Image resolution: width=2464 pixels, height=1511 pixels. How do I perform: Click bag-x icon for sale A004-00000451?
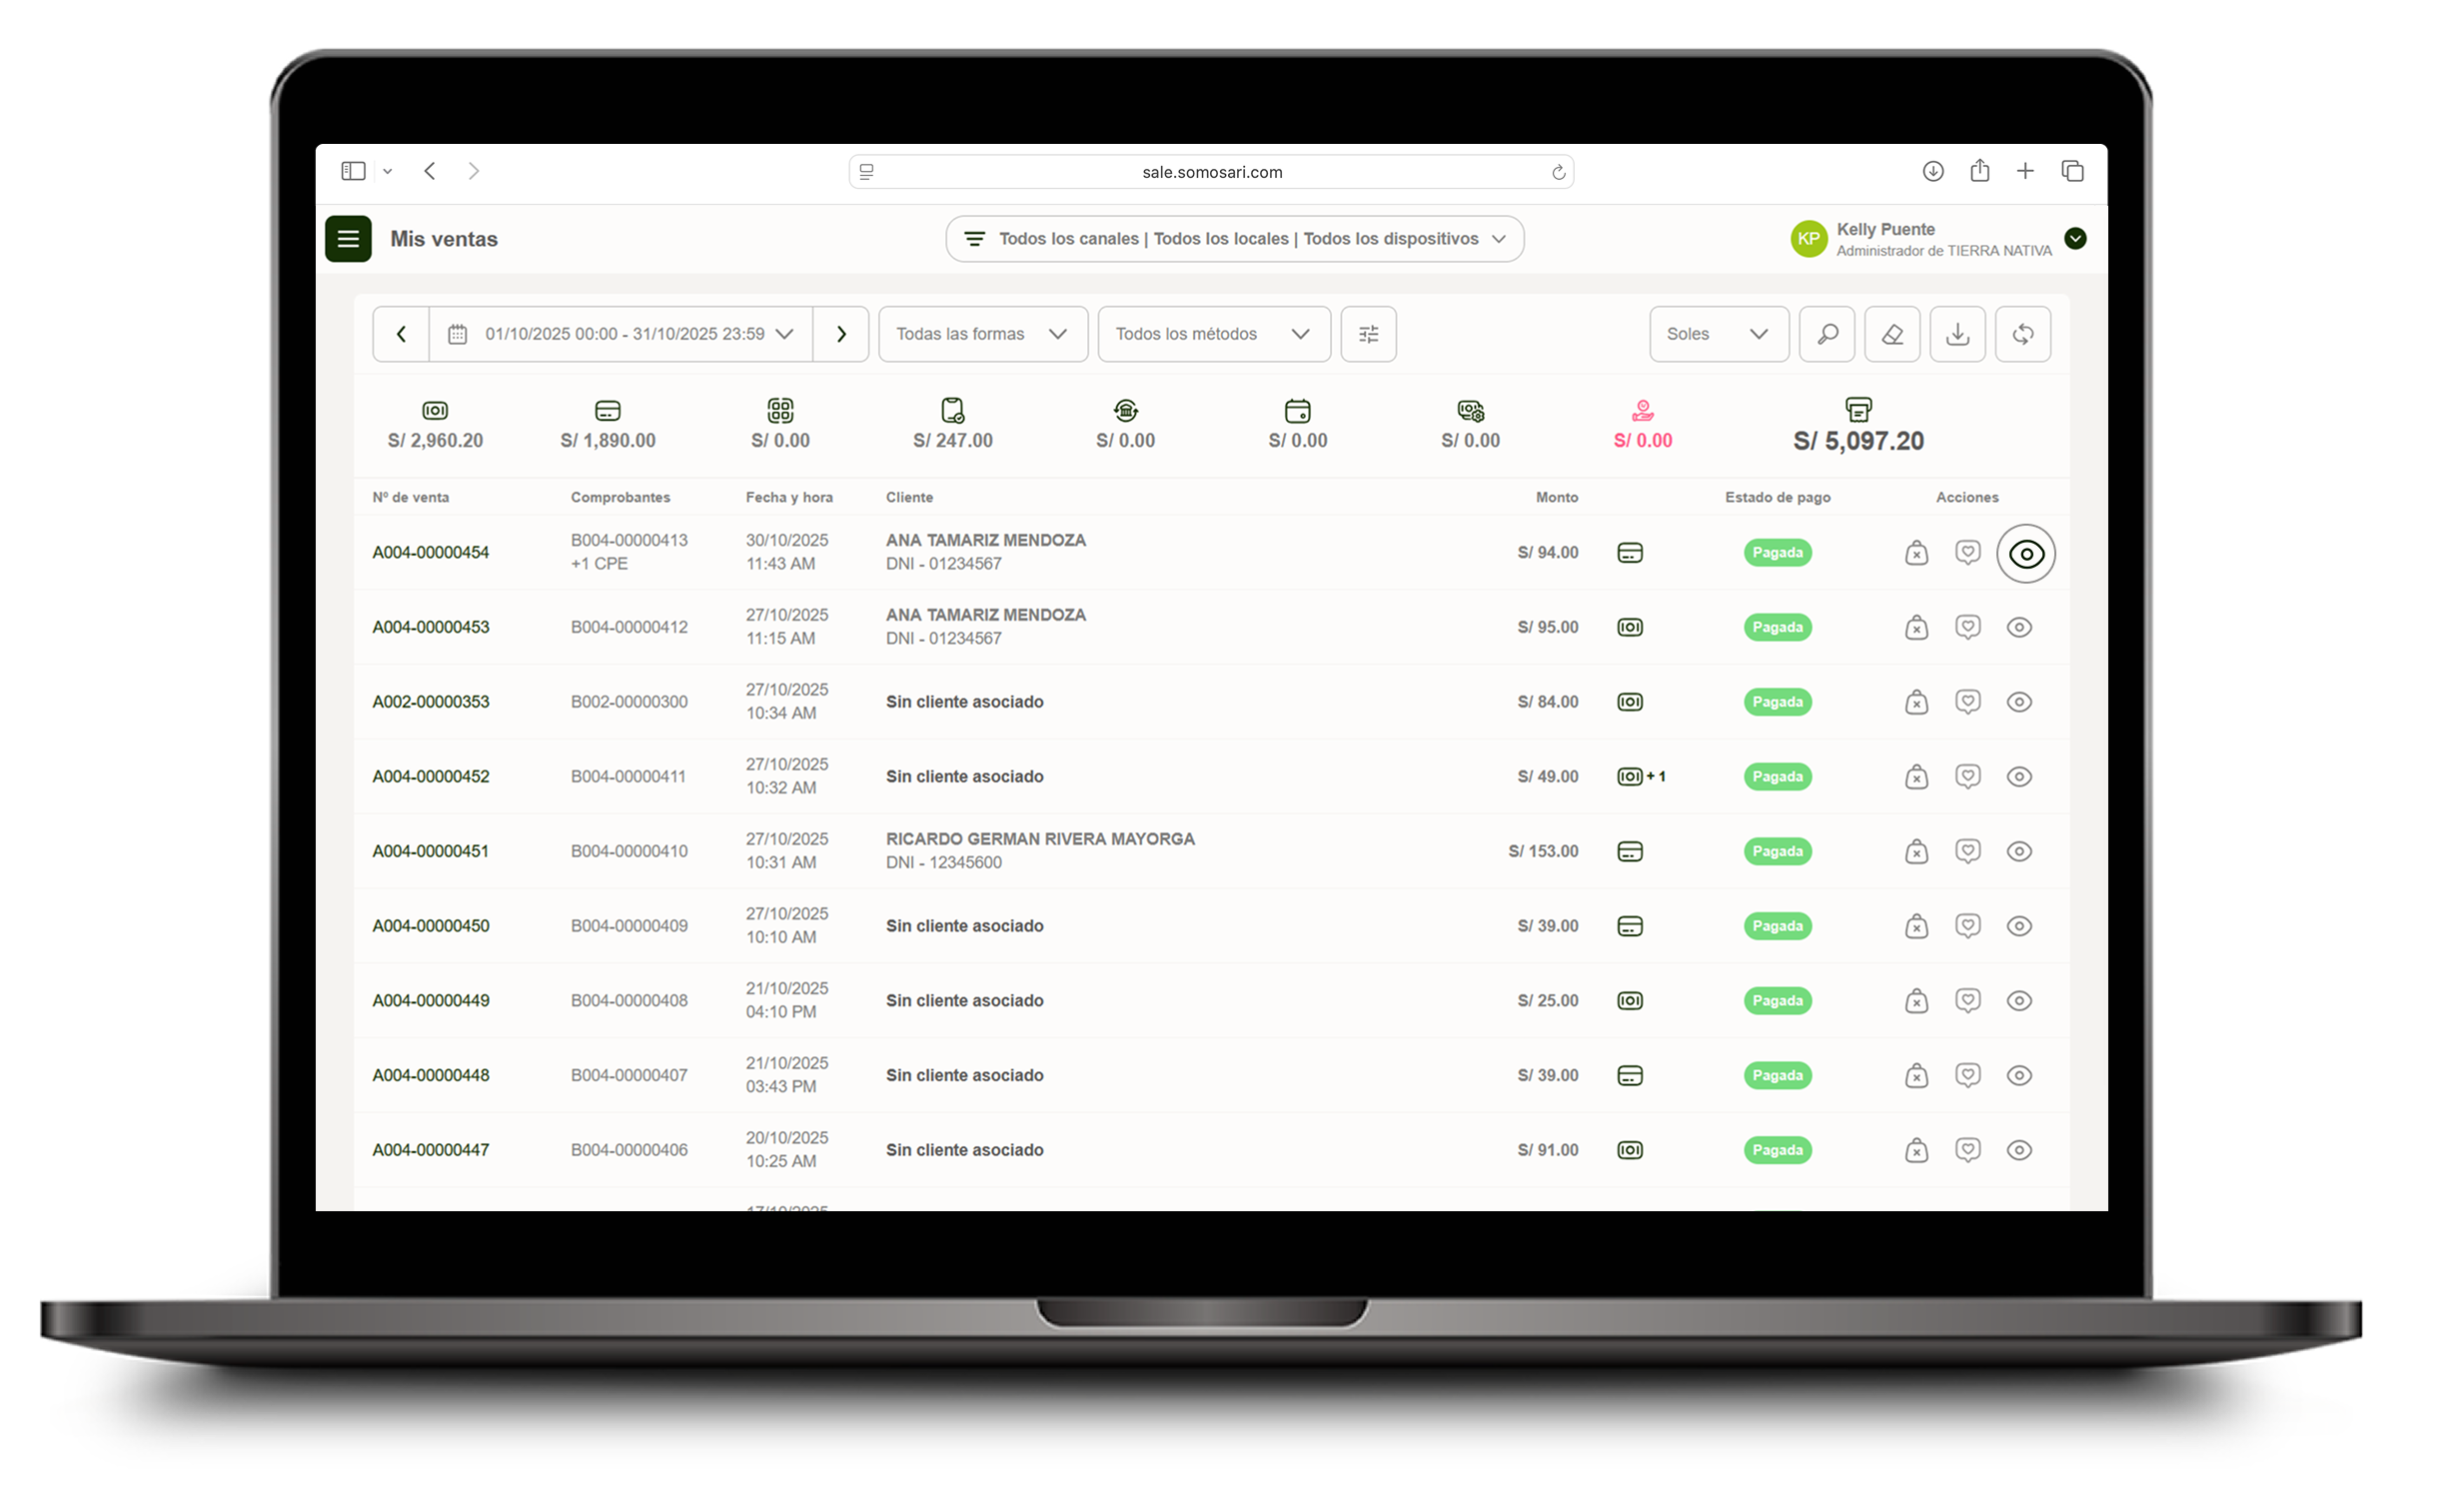click(x=1916, y=851)
